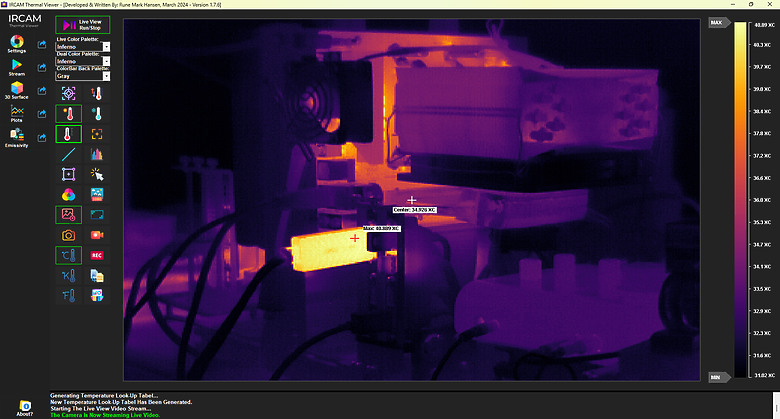Select the rectangle region tool
Screen dimensions: 780x419
point(69,174)
